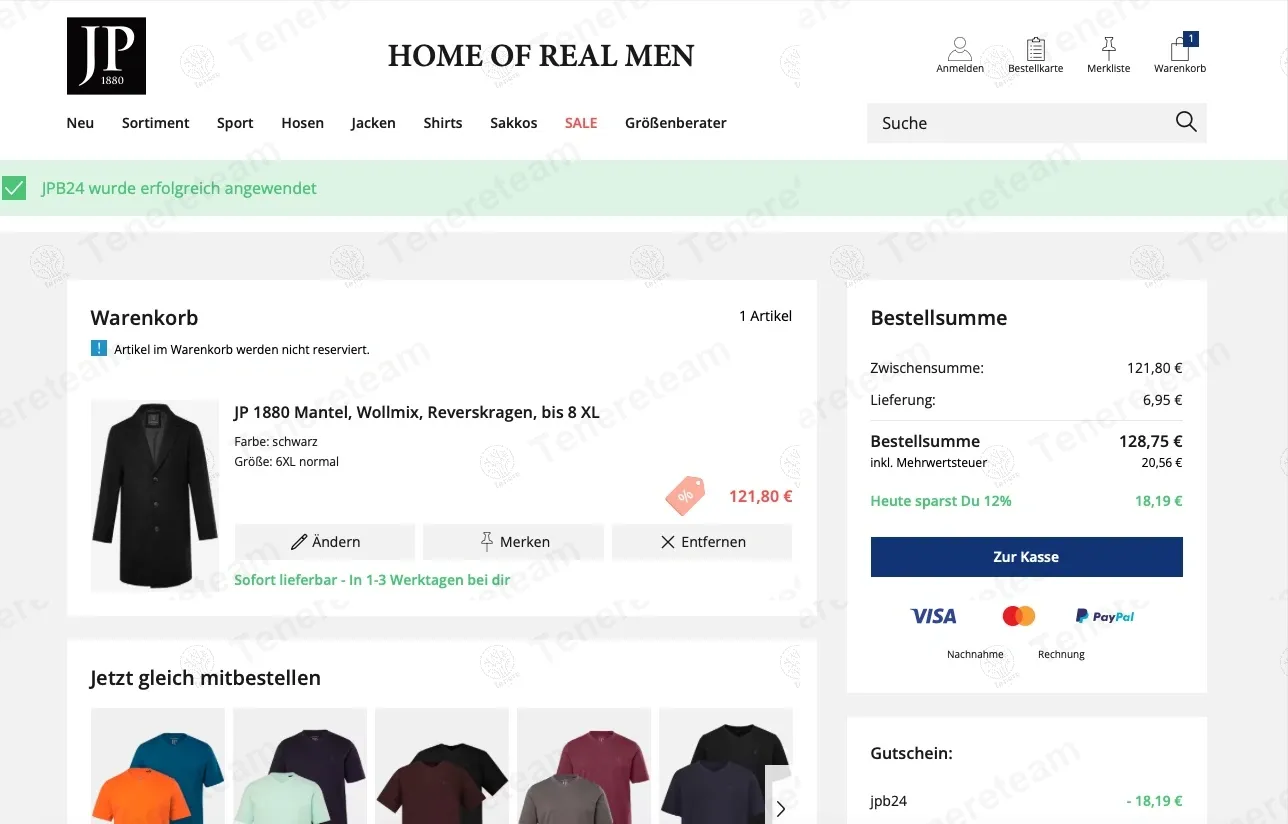Click the Ändern button
Image resolution: width=1288 pixels, height=824 pixels.
(325, 541)
